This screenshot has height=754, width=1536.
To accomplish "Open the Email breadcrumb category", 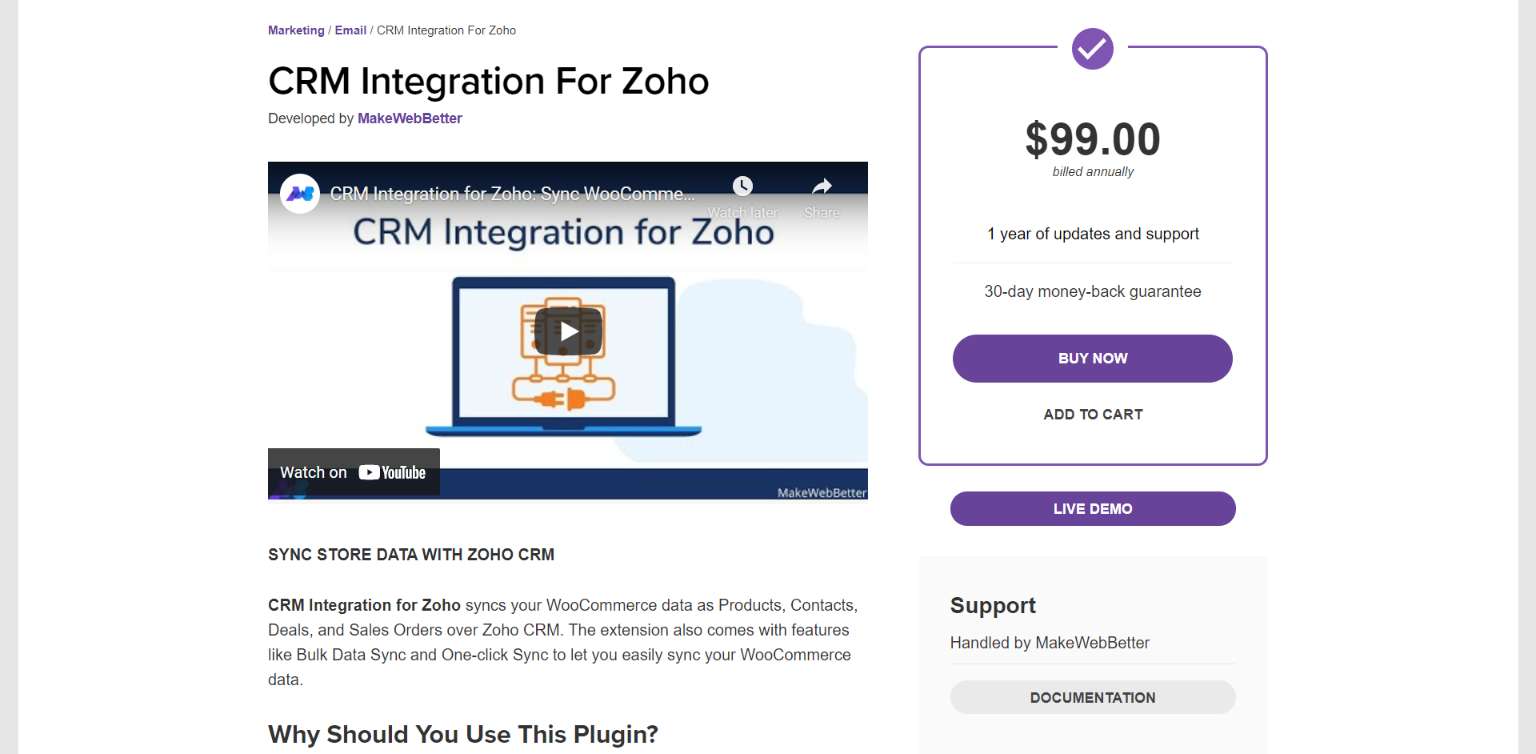I will [350, 30].
